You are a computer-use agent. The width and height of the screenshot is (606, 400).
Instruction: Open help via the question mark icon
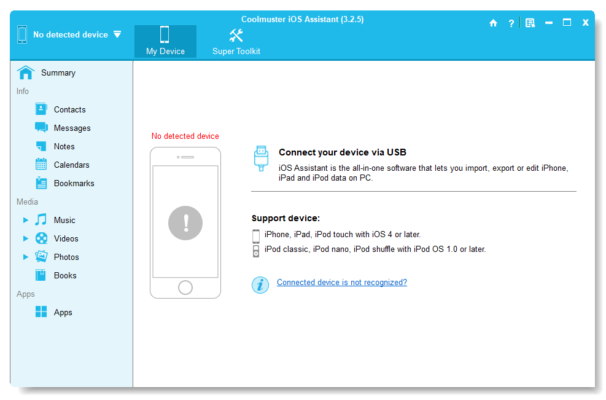[x=511, y=23]
